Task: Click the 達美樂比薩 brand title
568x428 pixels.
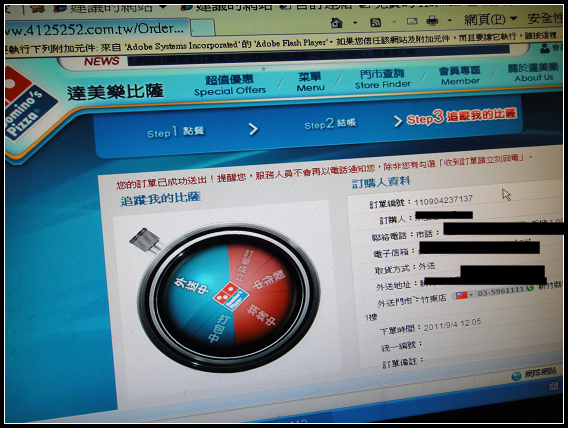Action: tap(116, 92)
